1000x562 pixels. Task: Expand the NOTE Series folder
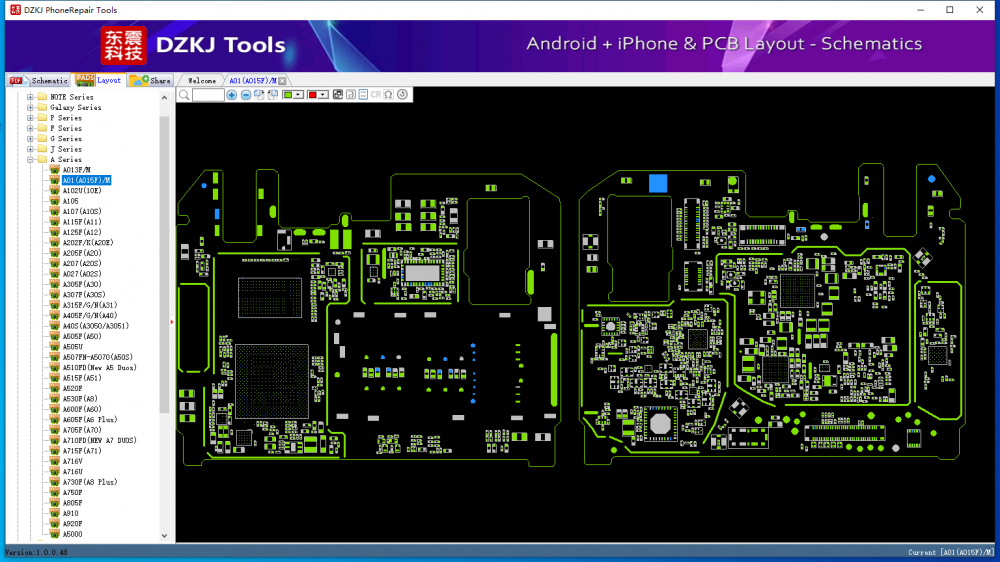pyautogui.click(x=30, y=97)
